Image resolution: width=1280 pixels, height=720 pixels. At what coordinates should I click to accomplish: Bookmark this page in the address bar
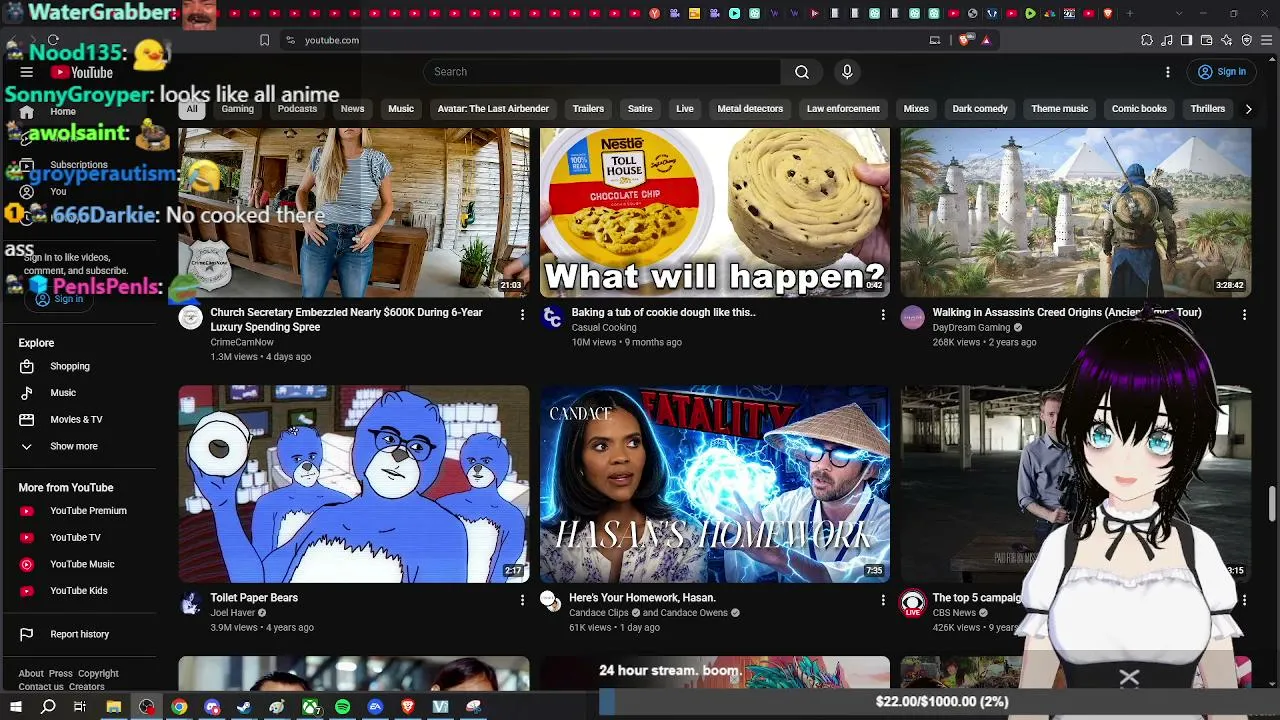pos(264,40)
